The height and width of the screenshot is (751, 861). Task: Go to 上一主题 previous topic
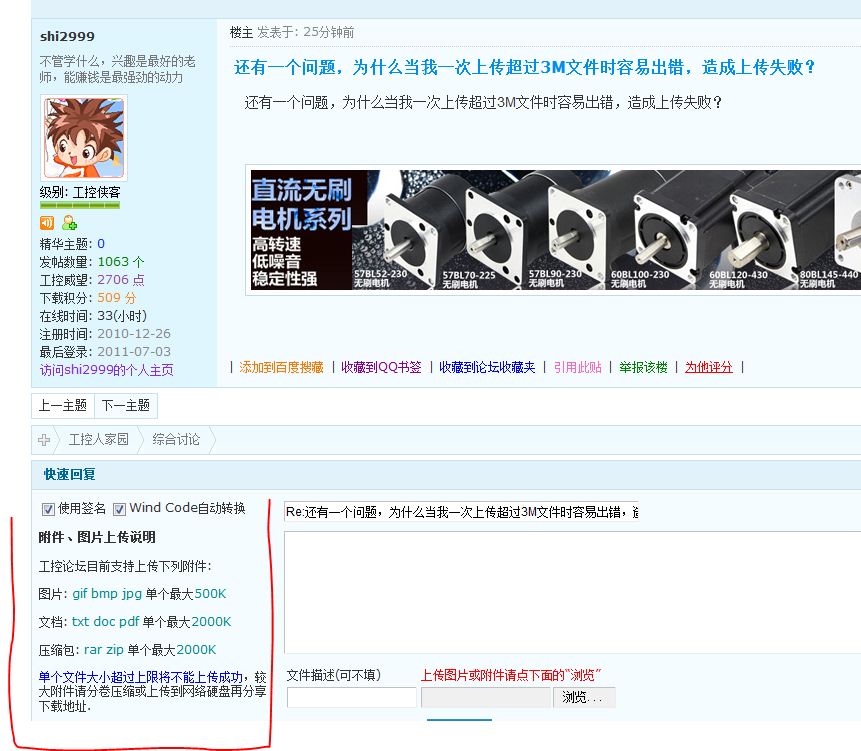coord(63,406)
